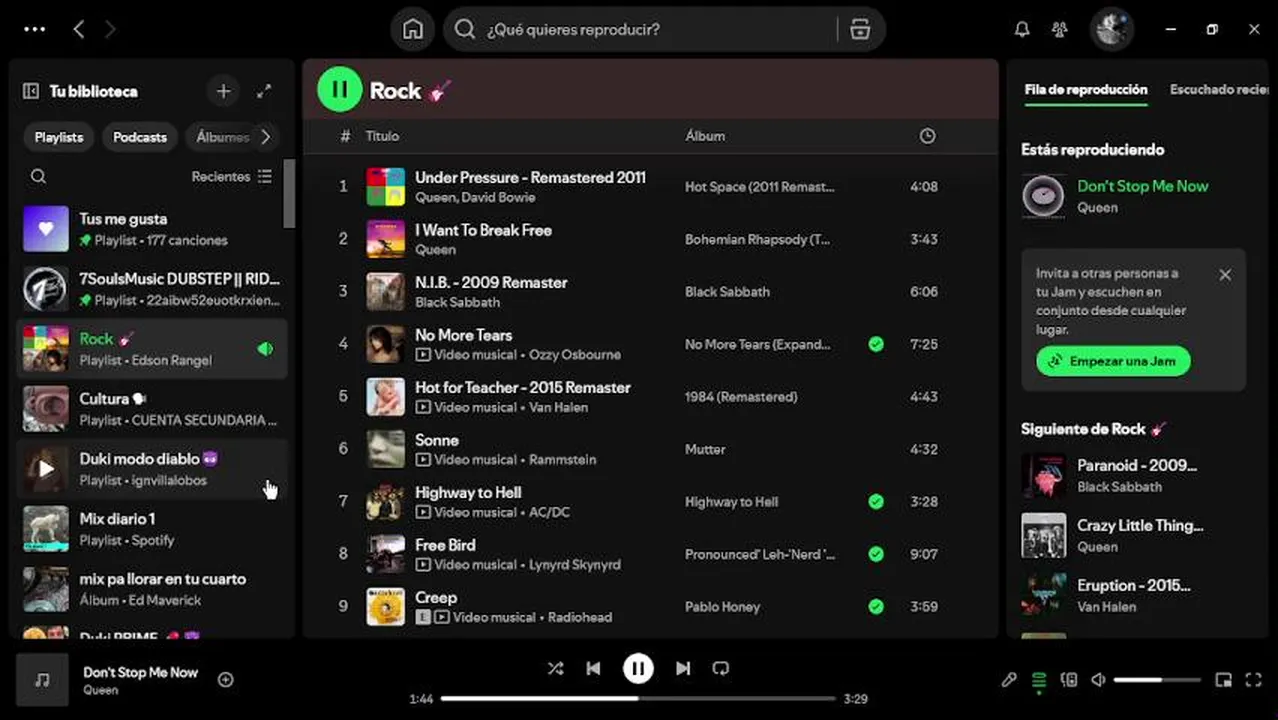Toggle the playback queue icon
The image size is (1278, 720).
(x=1039, y=680)
